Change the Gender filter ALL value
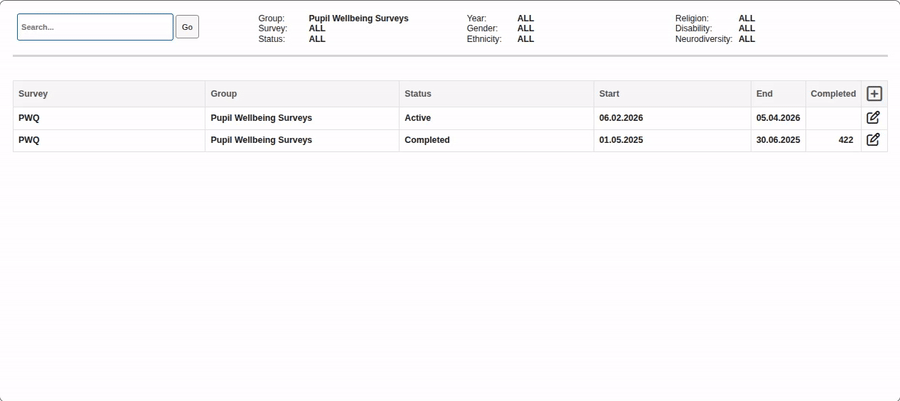The image size is (900, 401). tap(525, 29)
